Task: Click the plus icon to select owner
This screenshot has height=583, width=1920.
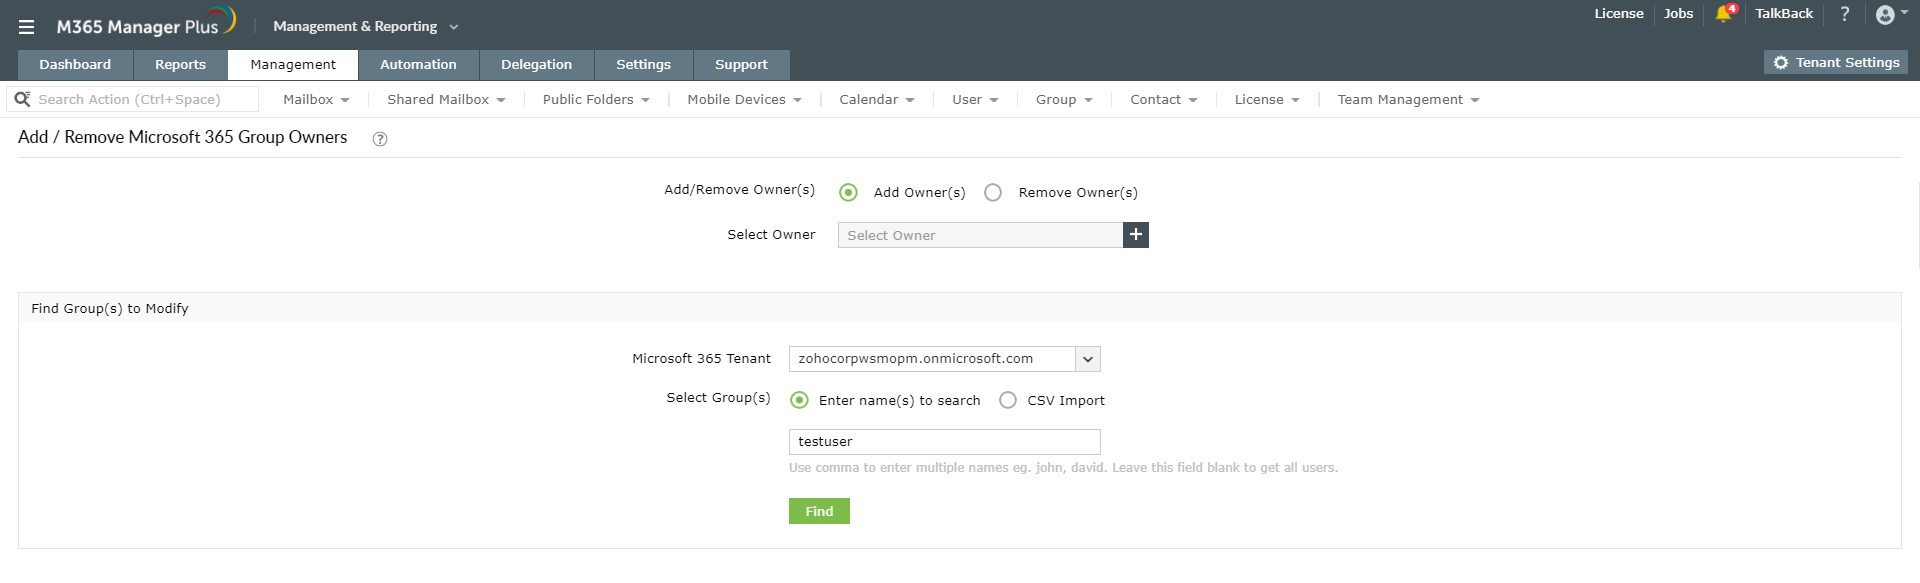Action: point(1135,235)
